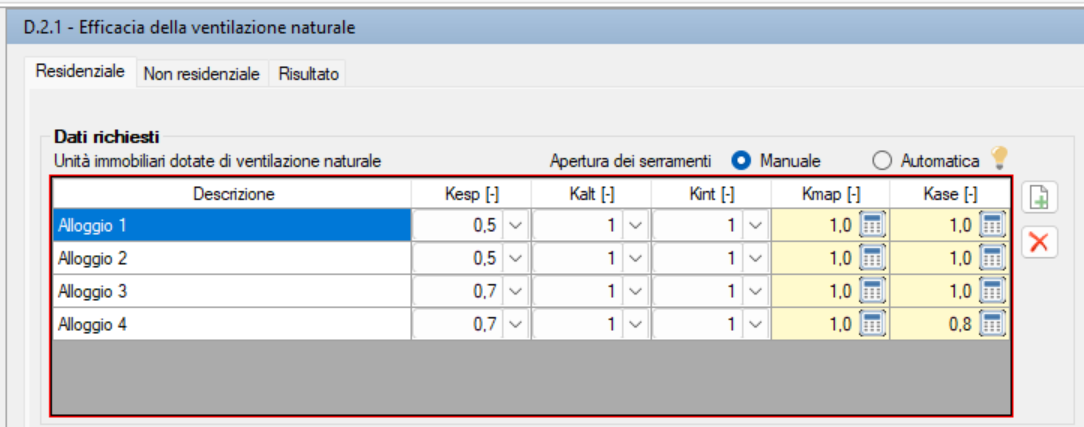Viewport: 1084px width, 427px height.
Task: Select Automatica window opening option
Action: tap(882, 161)
